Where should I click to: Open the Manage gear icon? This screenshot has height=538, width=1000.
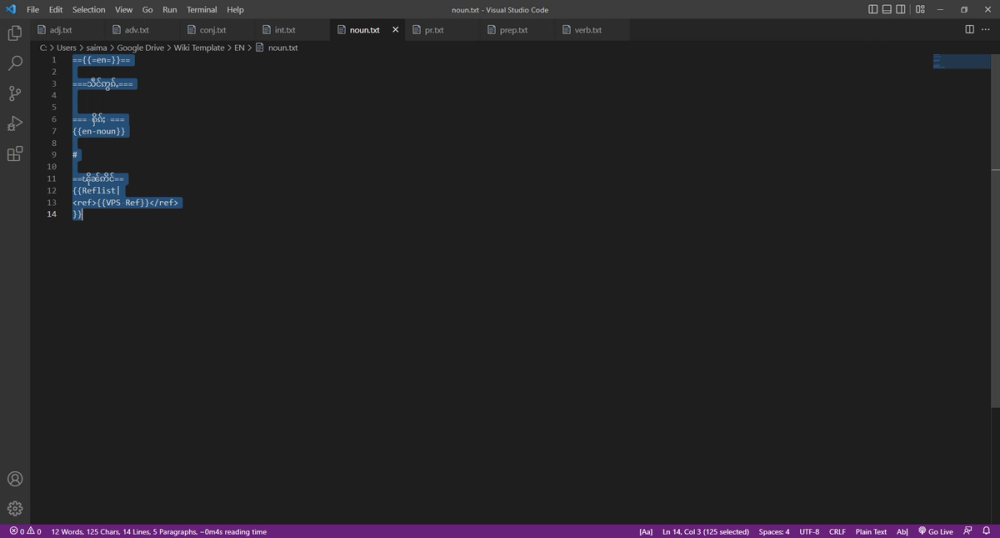coord(15,508)
